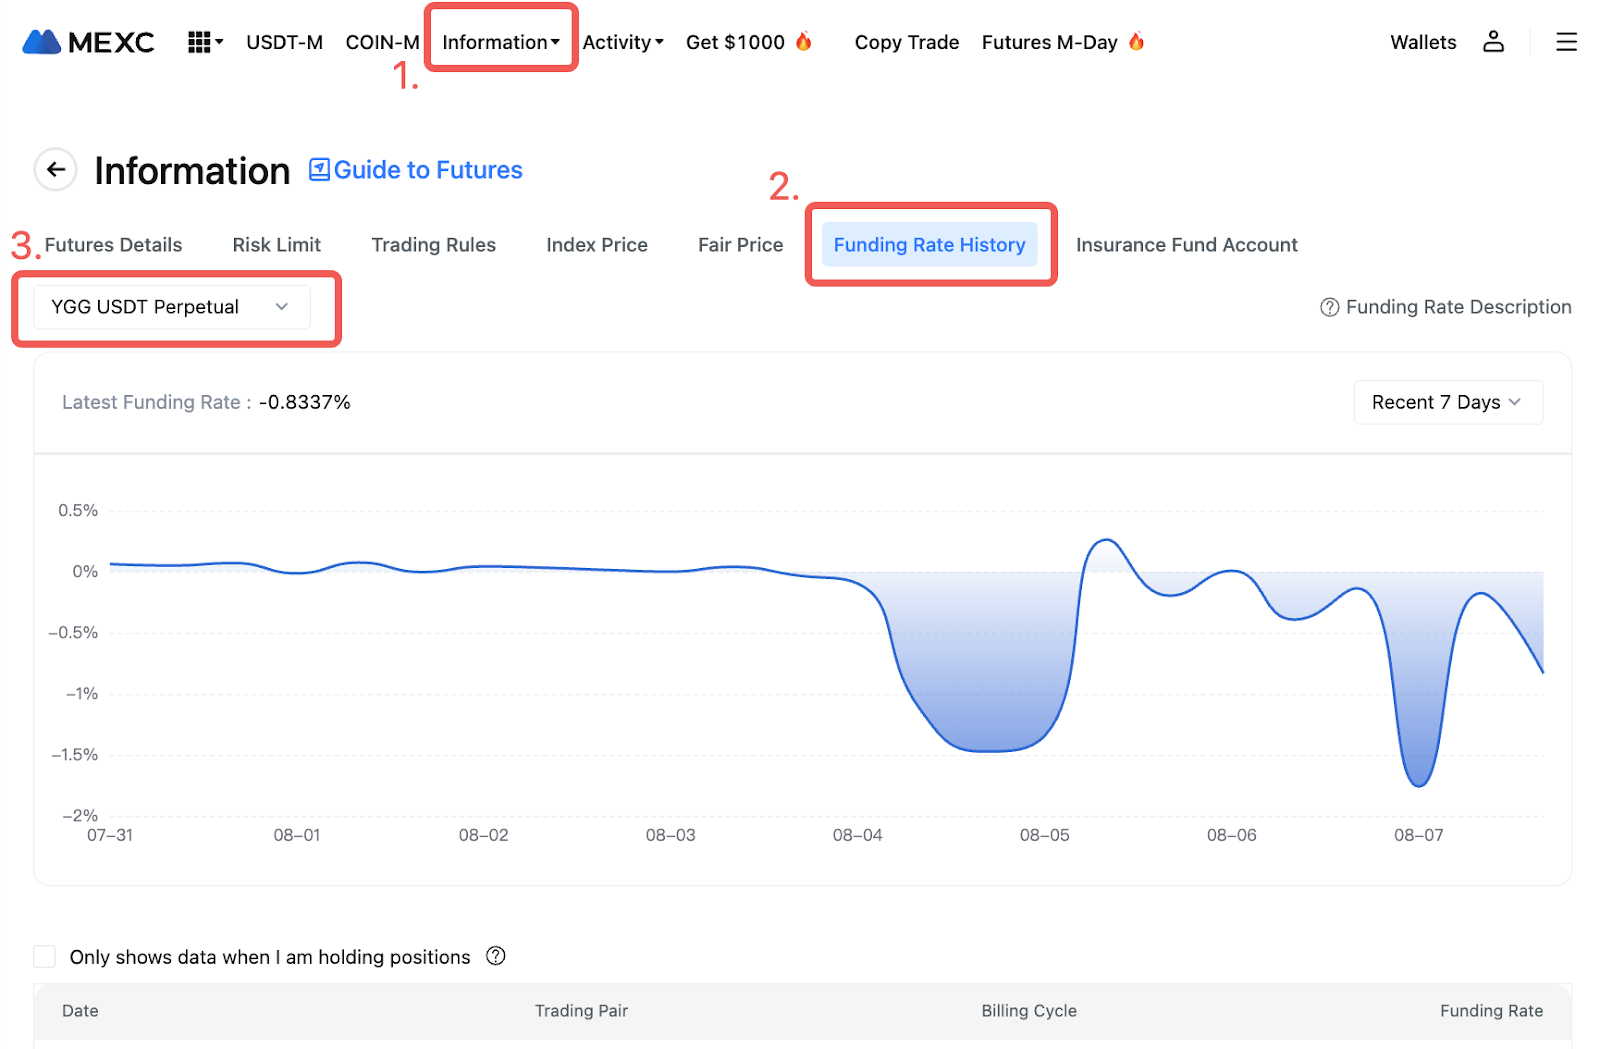Go to the Insurance Fund Account tab
The height and width of the screenshot is (1049, 1600).
(1186, 245)
